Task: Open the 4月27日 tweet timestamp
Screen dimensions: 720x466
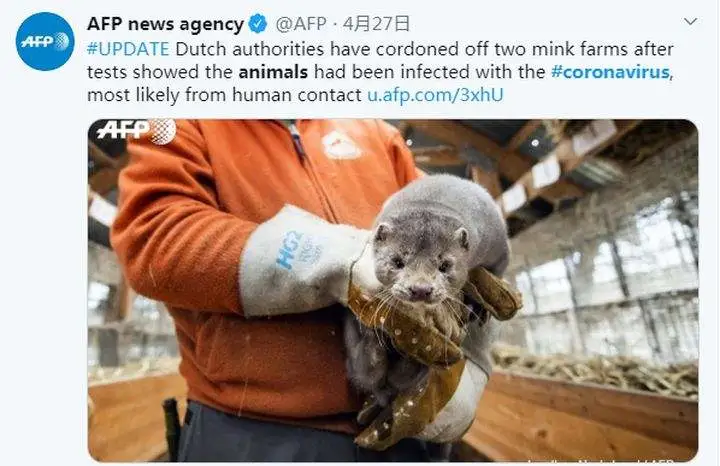Action: (x=376, y=23)
